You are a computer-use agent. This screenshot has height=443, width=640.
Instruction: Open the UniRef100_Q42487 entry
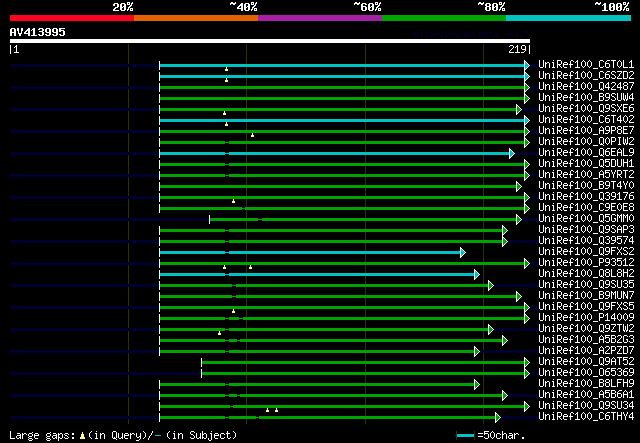coord(586,87)
